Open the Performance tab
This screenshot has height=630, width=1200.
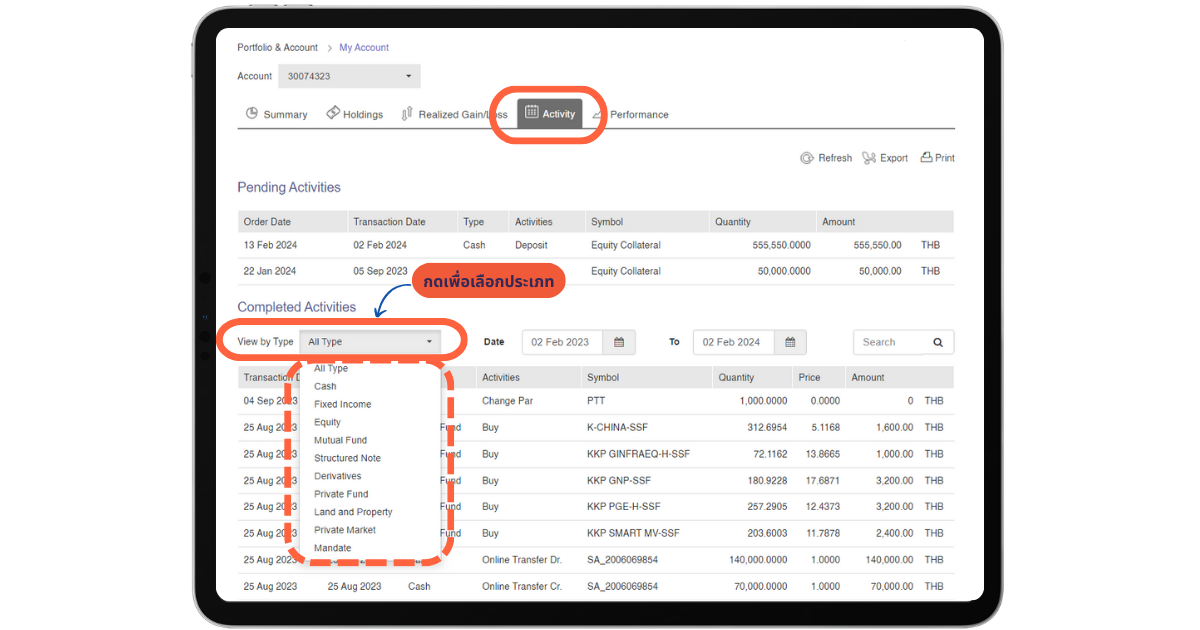[x=638, y=114]
